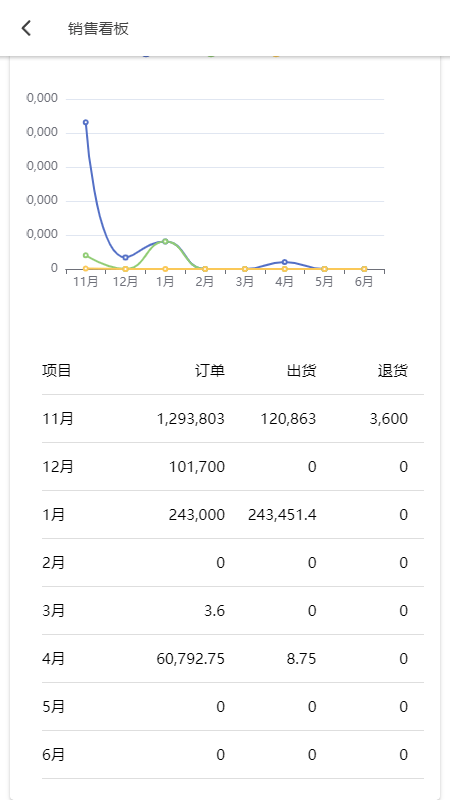The width and height of the screenshot is (450, 800).
Task: Click the 项目 column header
Action: [x=57, y=371]
